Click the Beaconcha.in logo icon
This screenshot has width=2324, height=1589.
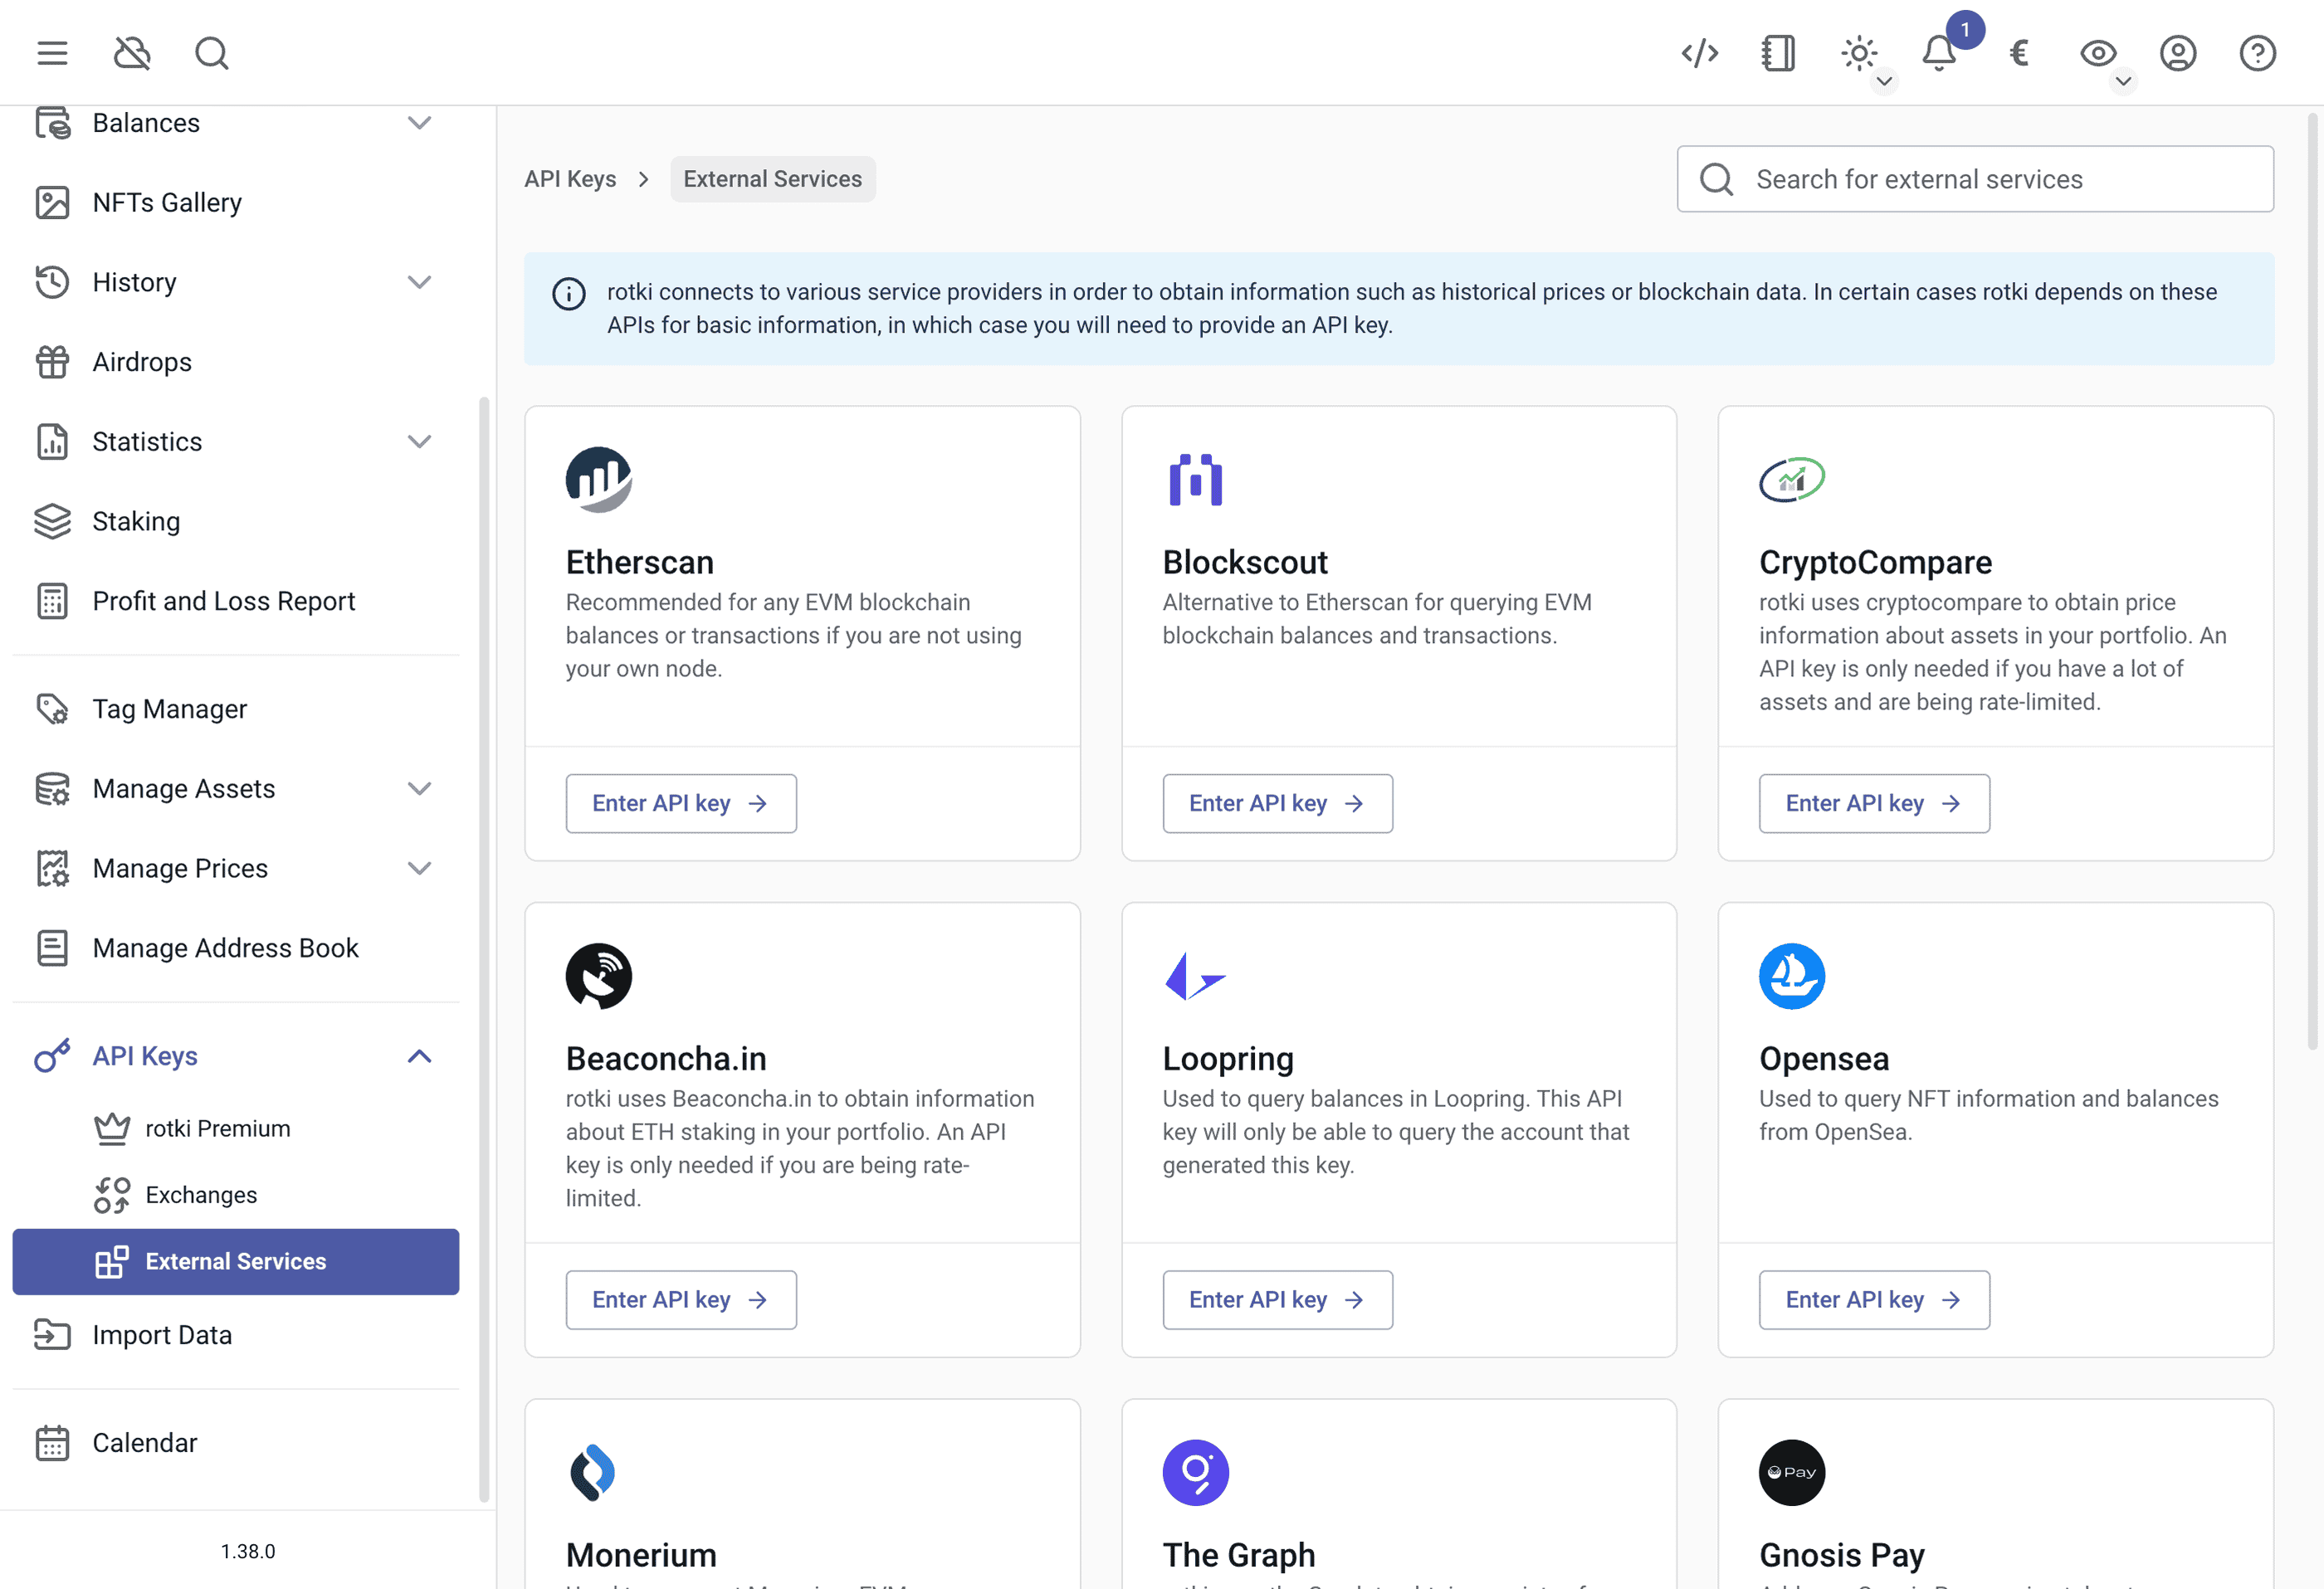599,976
